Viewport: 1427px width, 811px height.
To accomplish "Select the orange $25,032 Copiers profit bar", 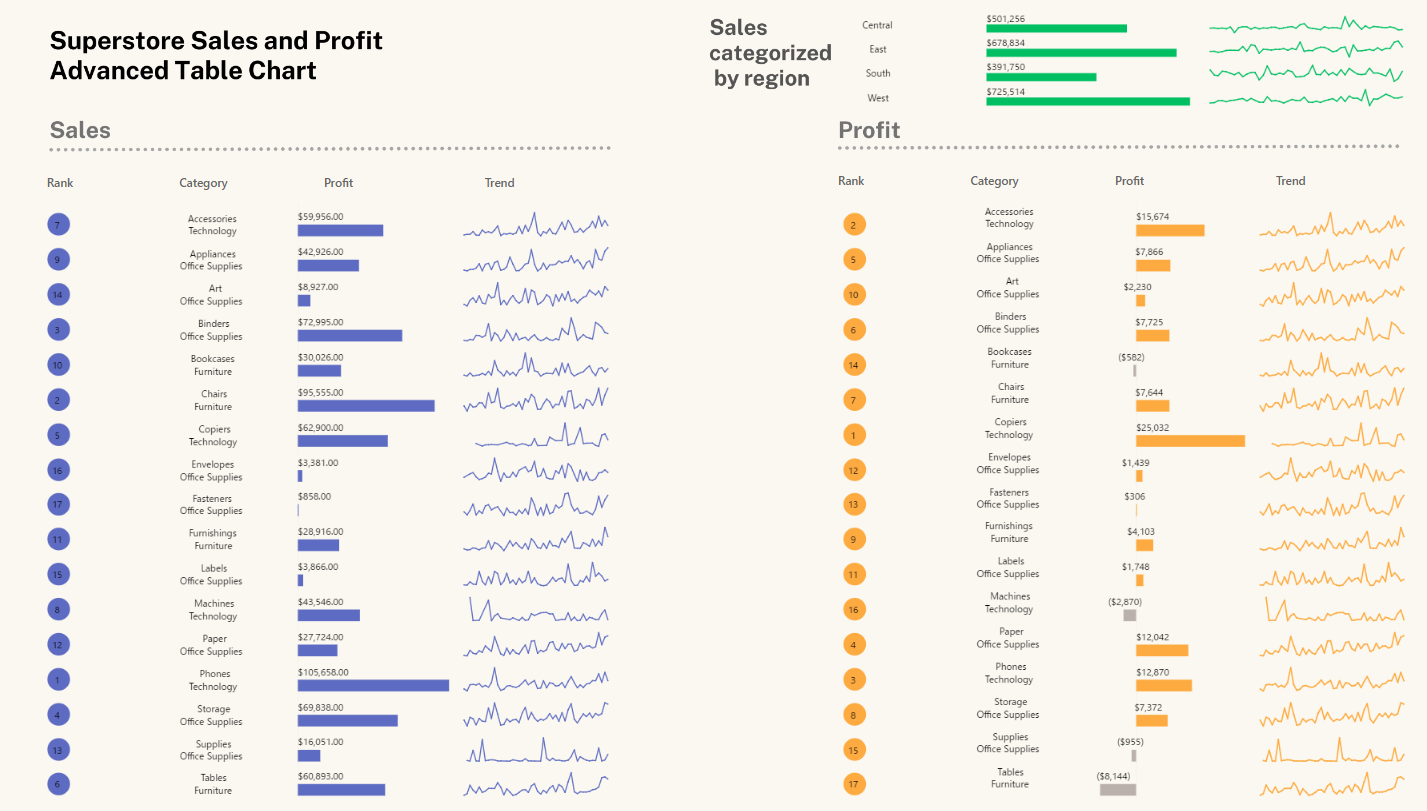I will pos(1190,441).
